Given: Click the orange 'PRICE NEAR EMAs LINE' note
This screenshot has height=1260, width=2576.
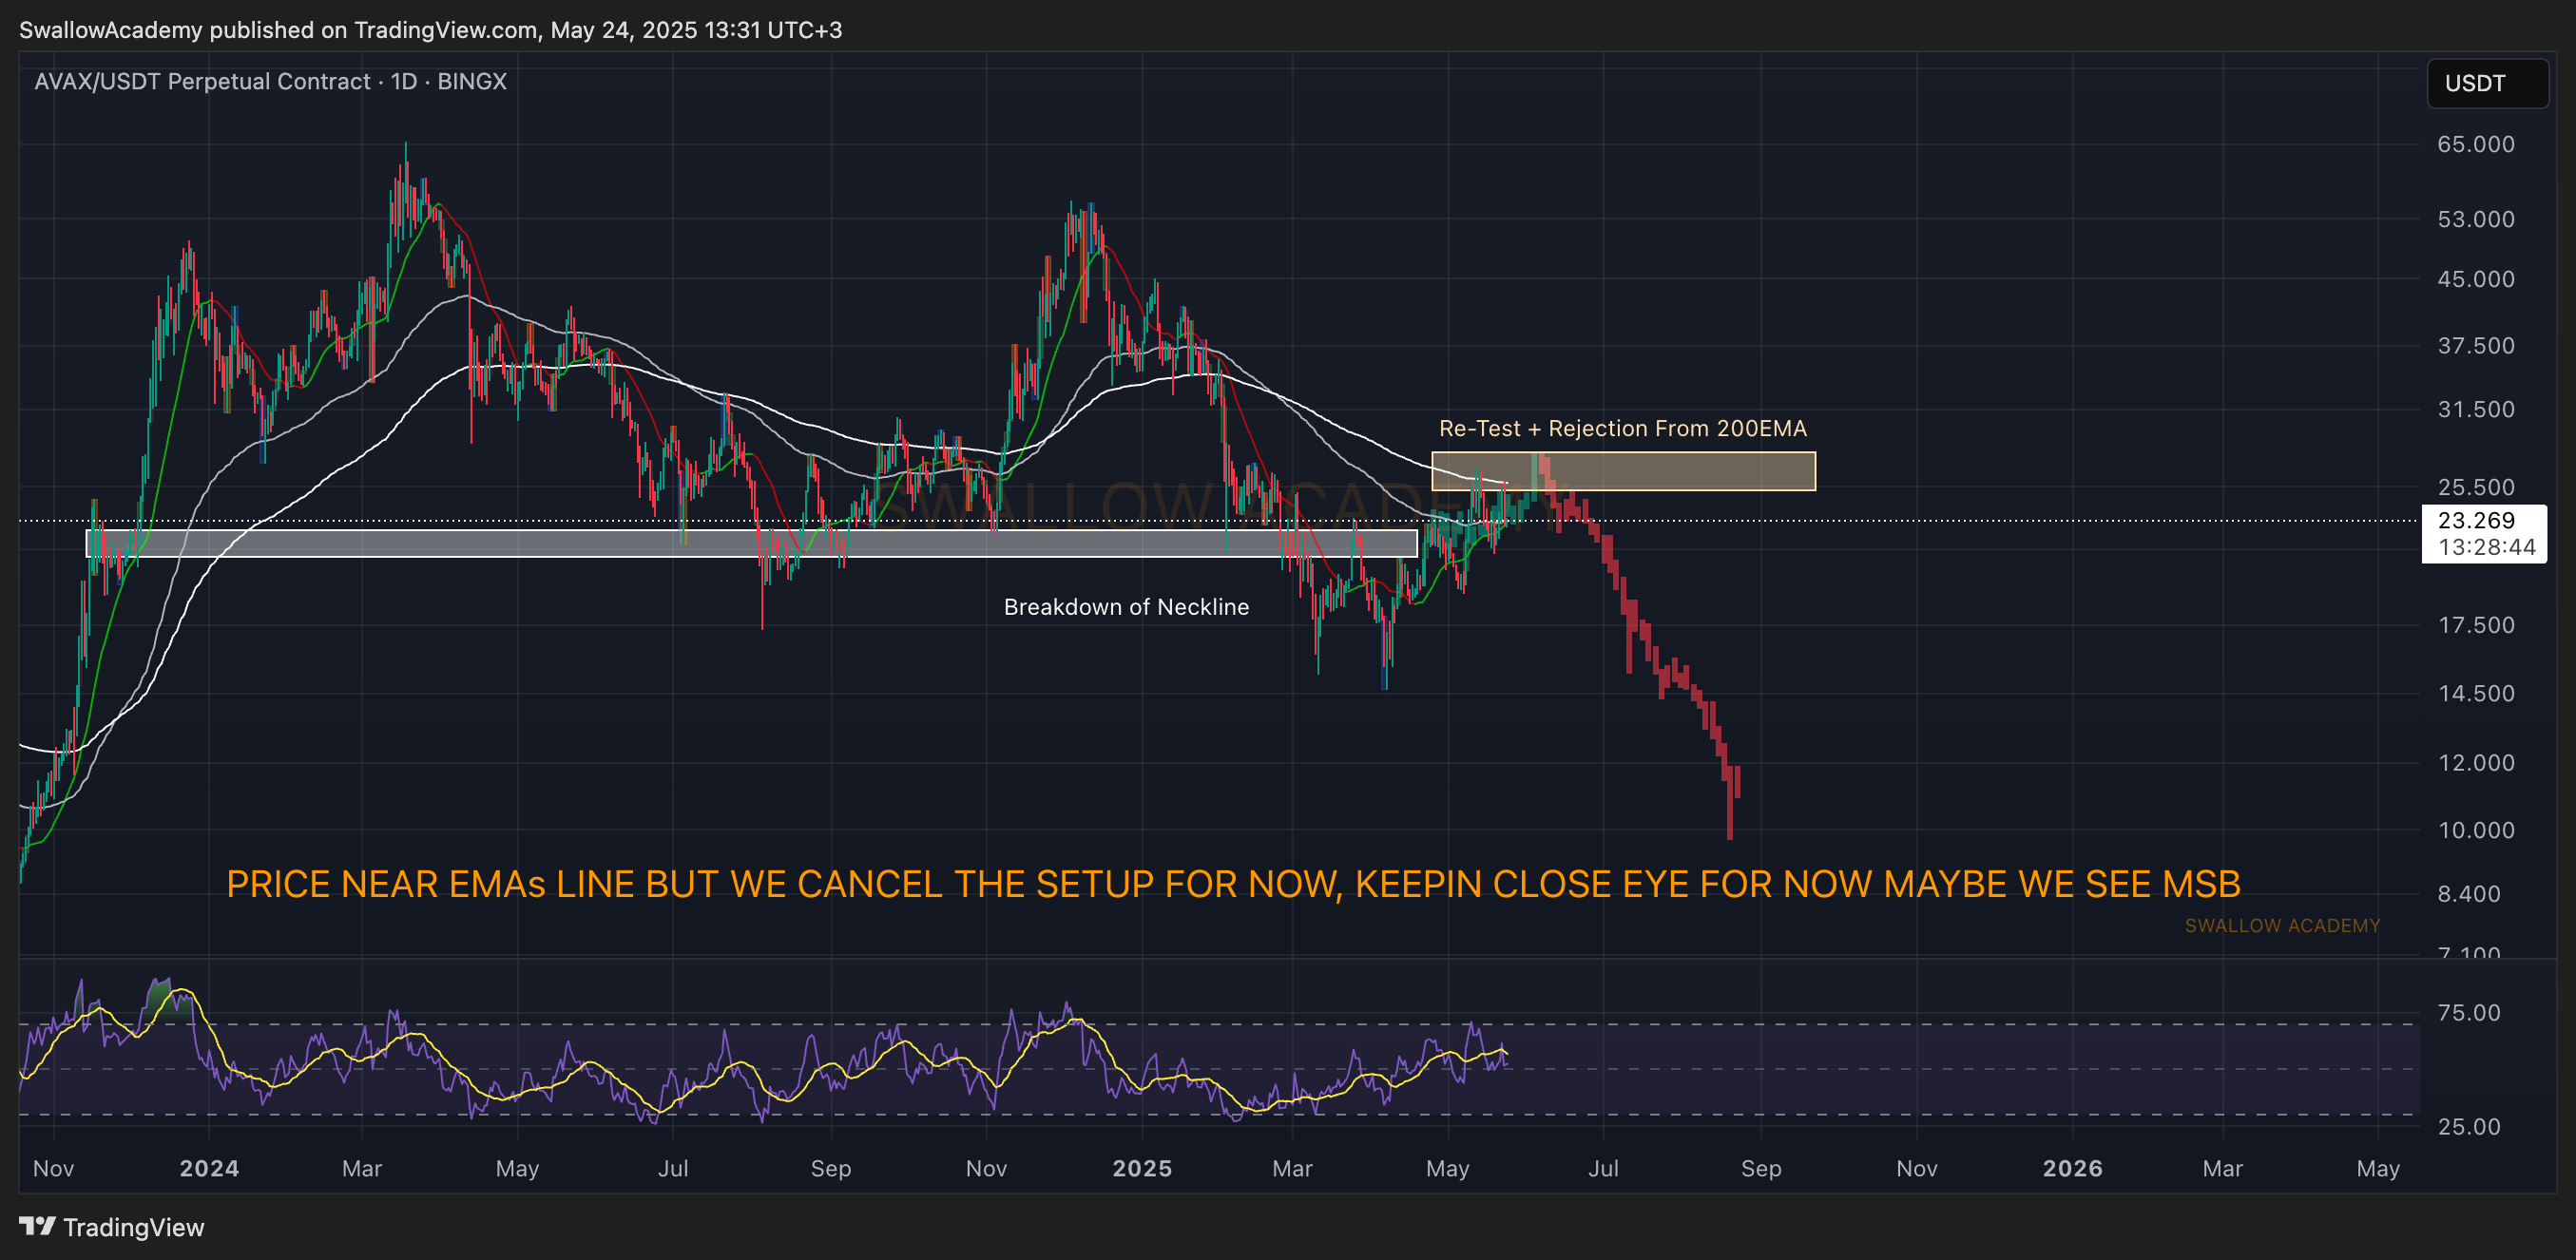Looking at the screenshot, I should (x=1233, y=884).
